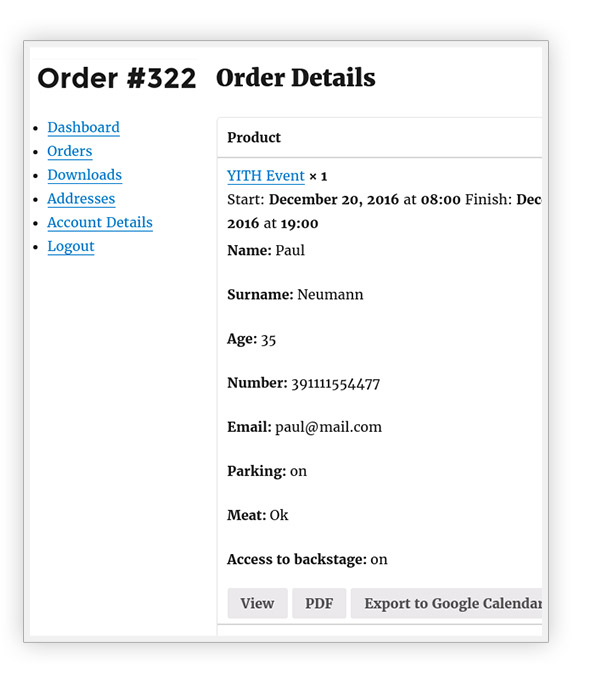The image size is (600, 687).
Task: Click the phone number 391111554477
Action: 335,383
